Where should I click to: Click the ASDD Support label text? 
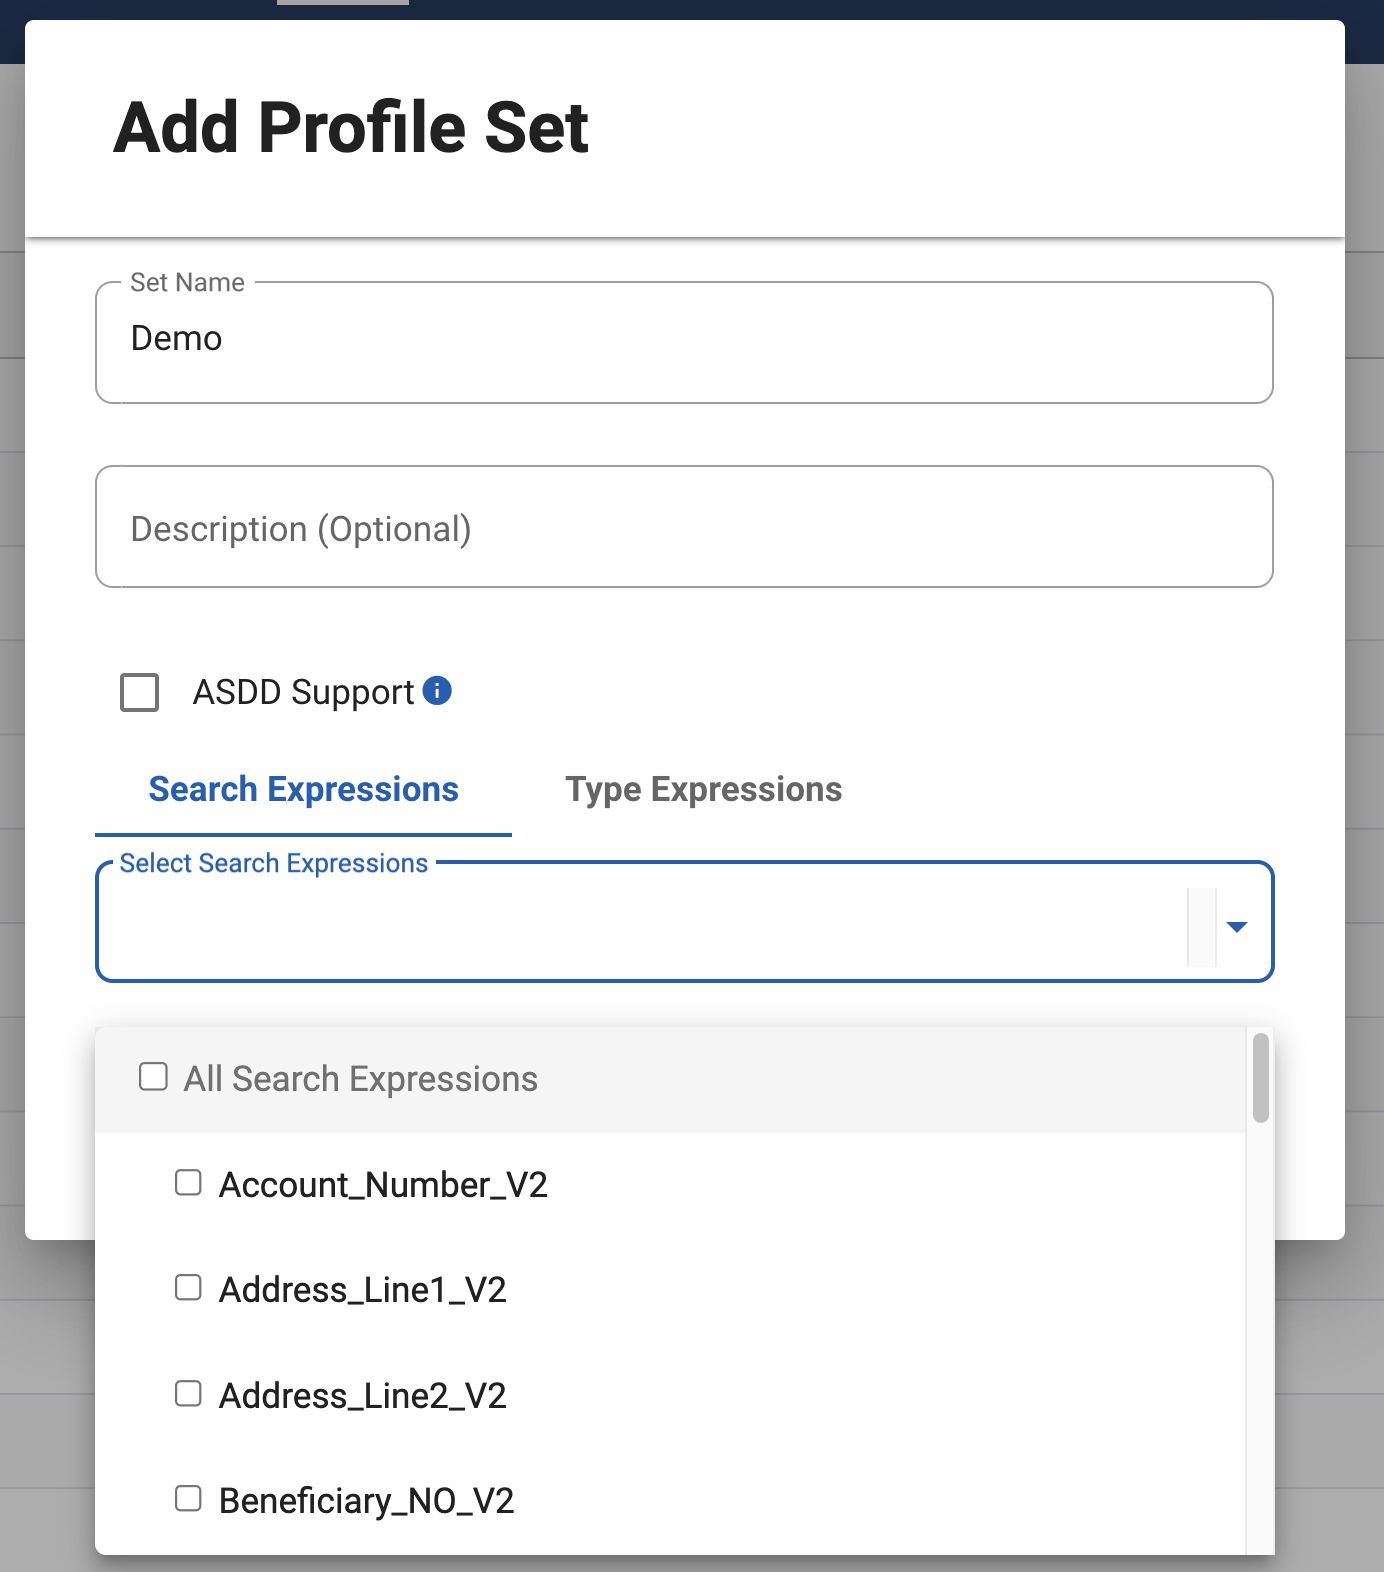[303, 692]
